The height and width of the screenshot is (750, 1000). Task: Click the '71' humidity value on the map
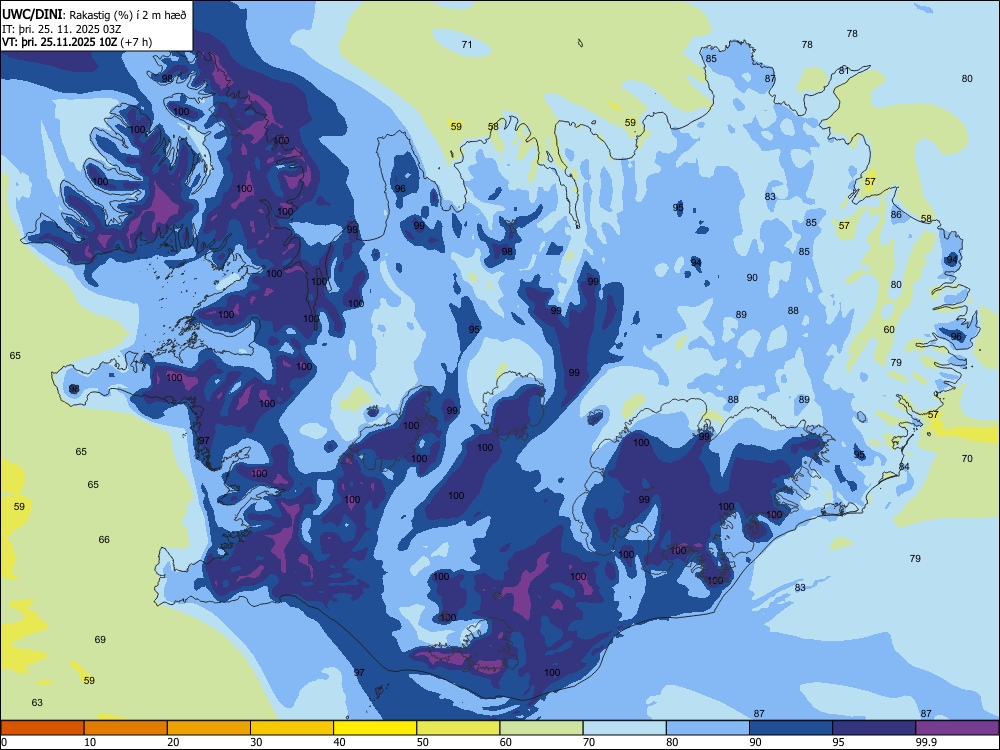(467, 44)
